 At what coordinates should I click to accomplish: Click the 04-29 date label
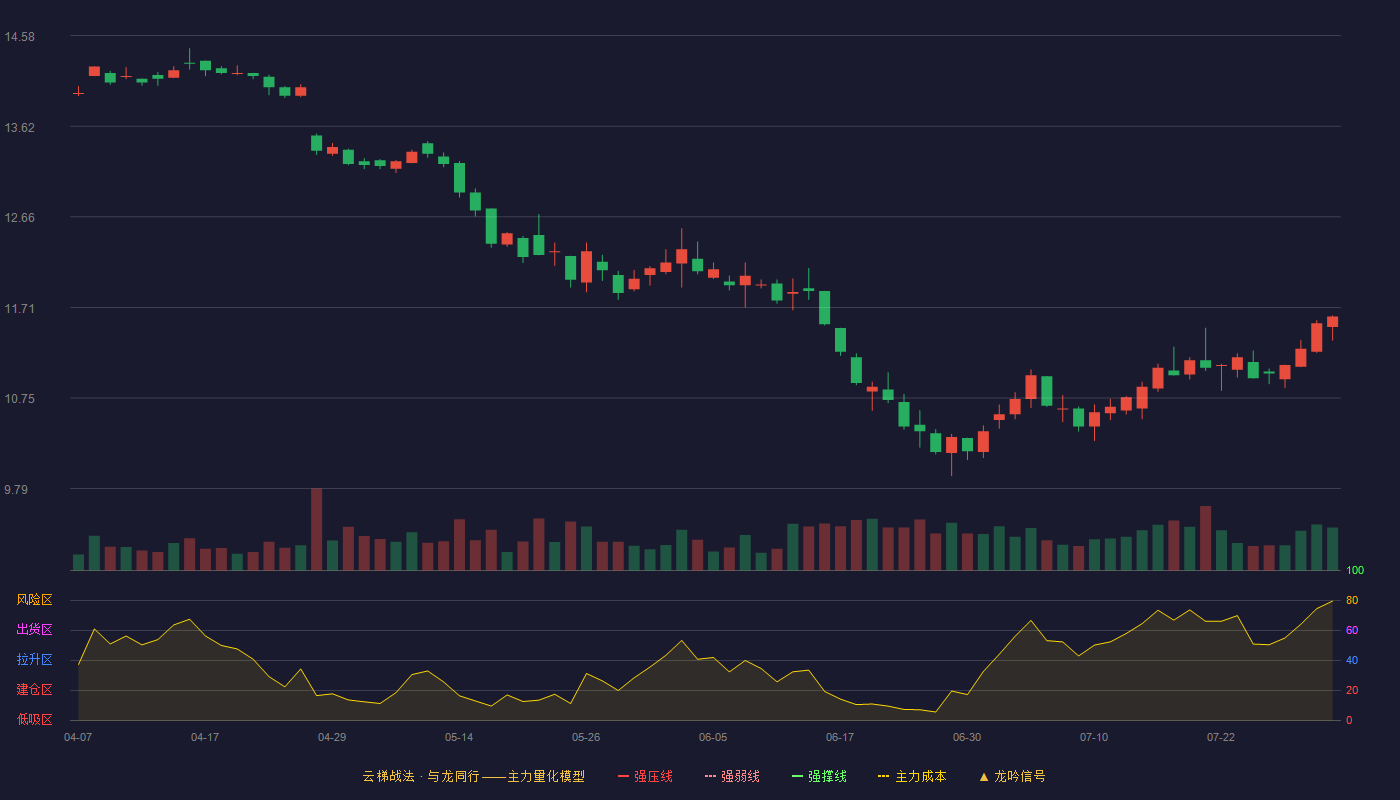pos(332,737)
